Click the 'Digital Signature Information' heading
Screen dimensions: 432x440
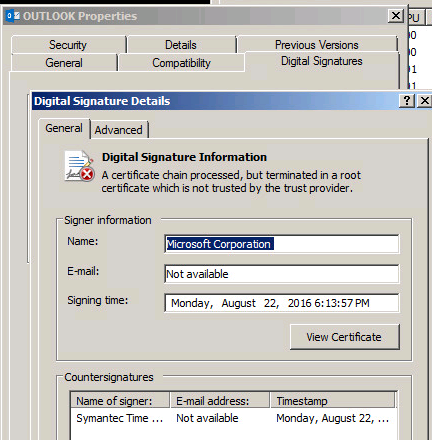(184, 157)
